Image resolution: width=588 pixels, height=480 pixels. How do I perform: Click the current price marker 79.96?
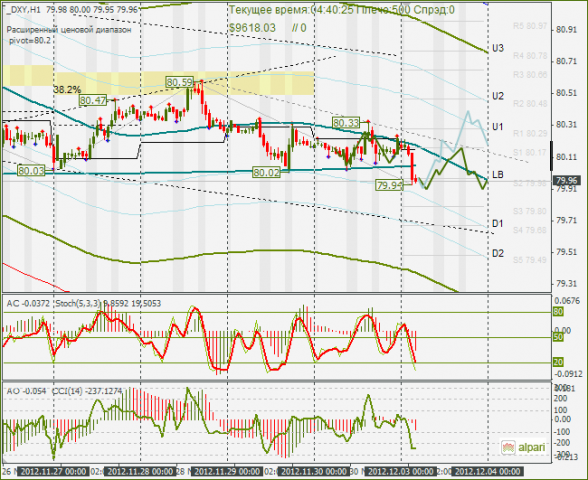[567, 181]
